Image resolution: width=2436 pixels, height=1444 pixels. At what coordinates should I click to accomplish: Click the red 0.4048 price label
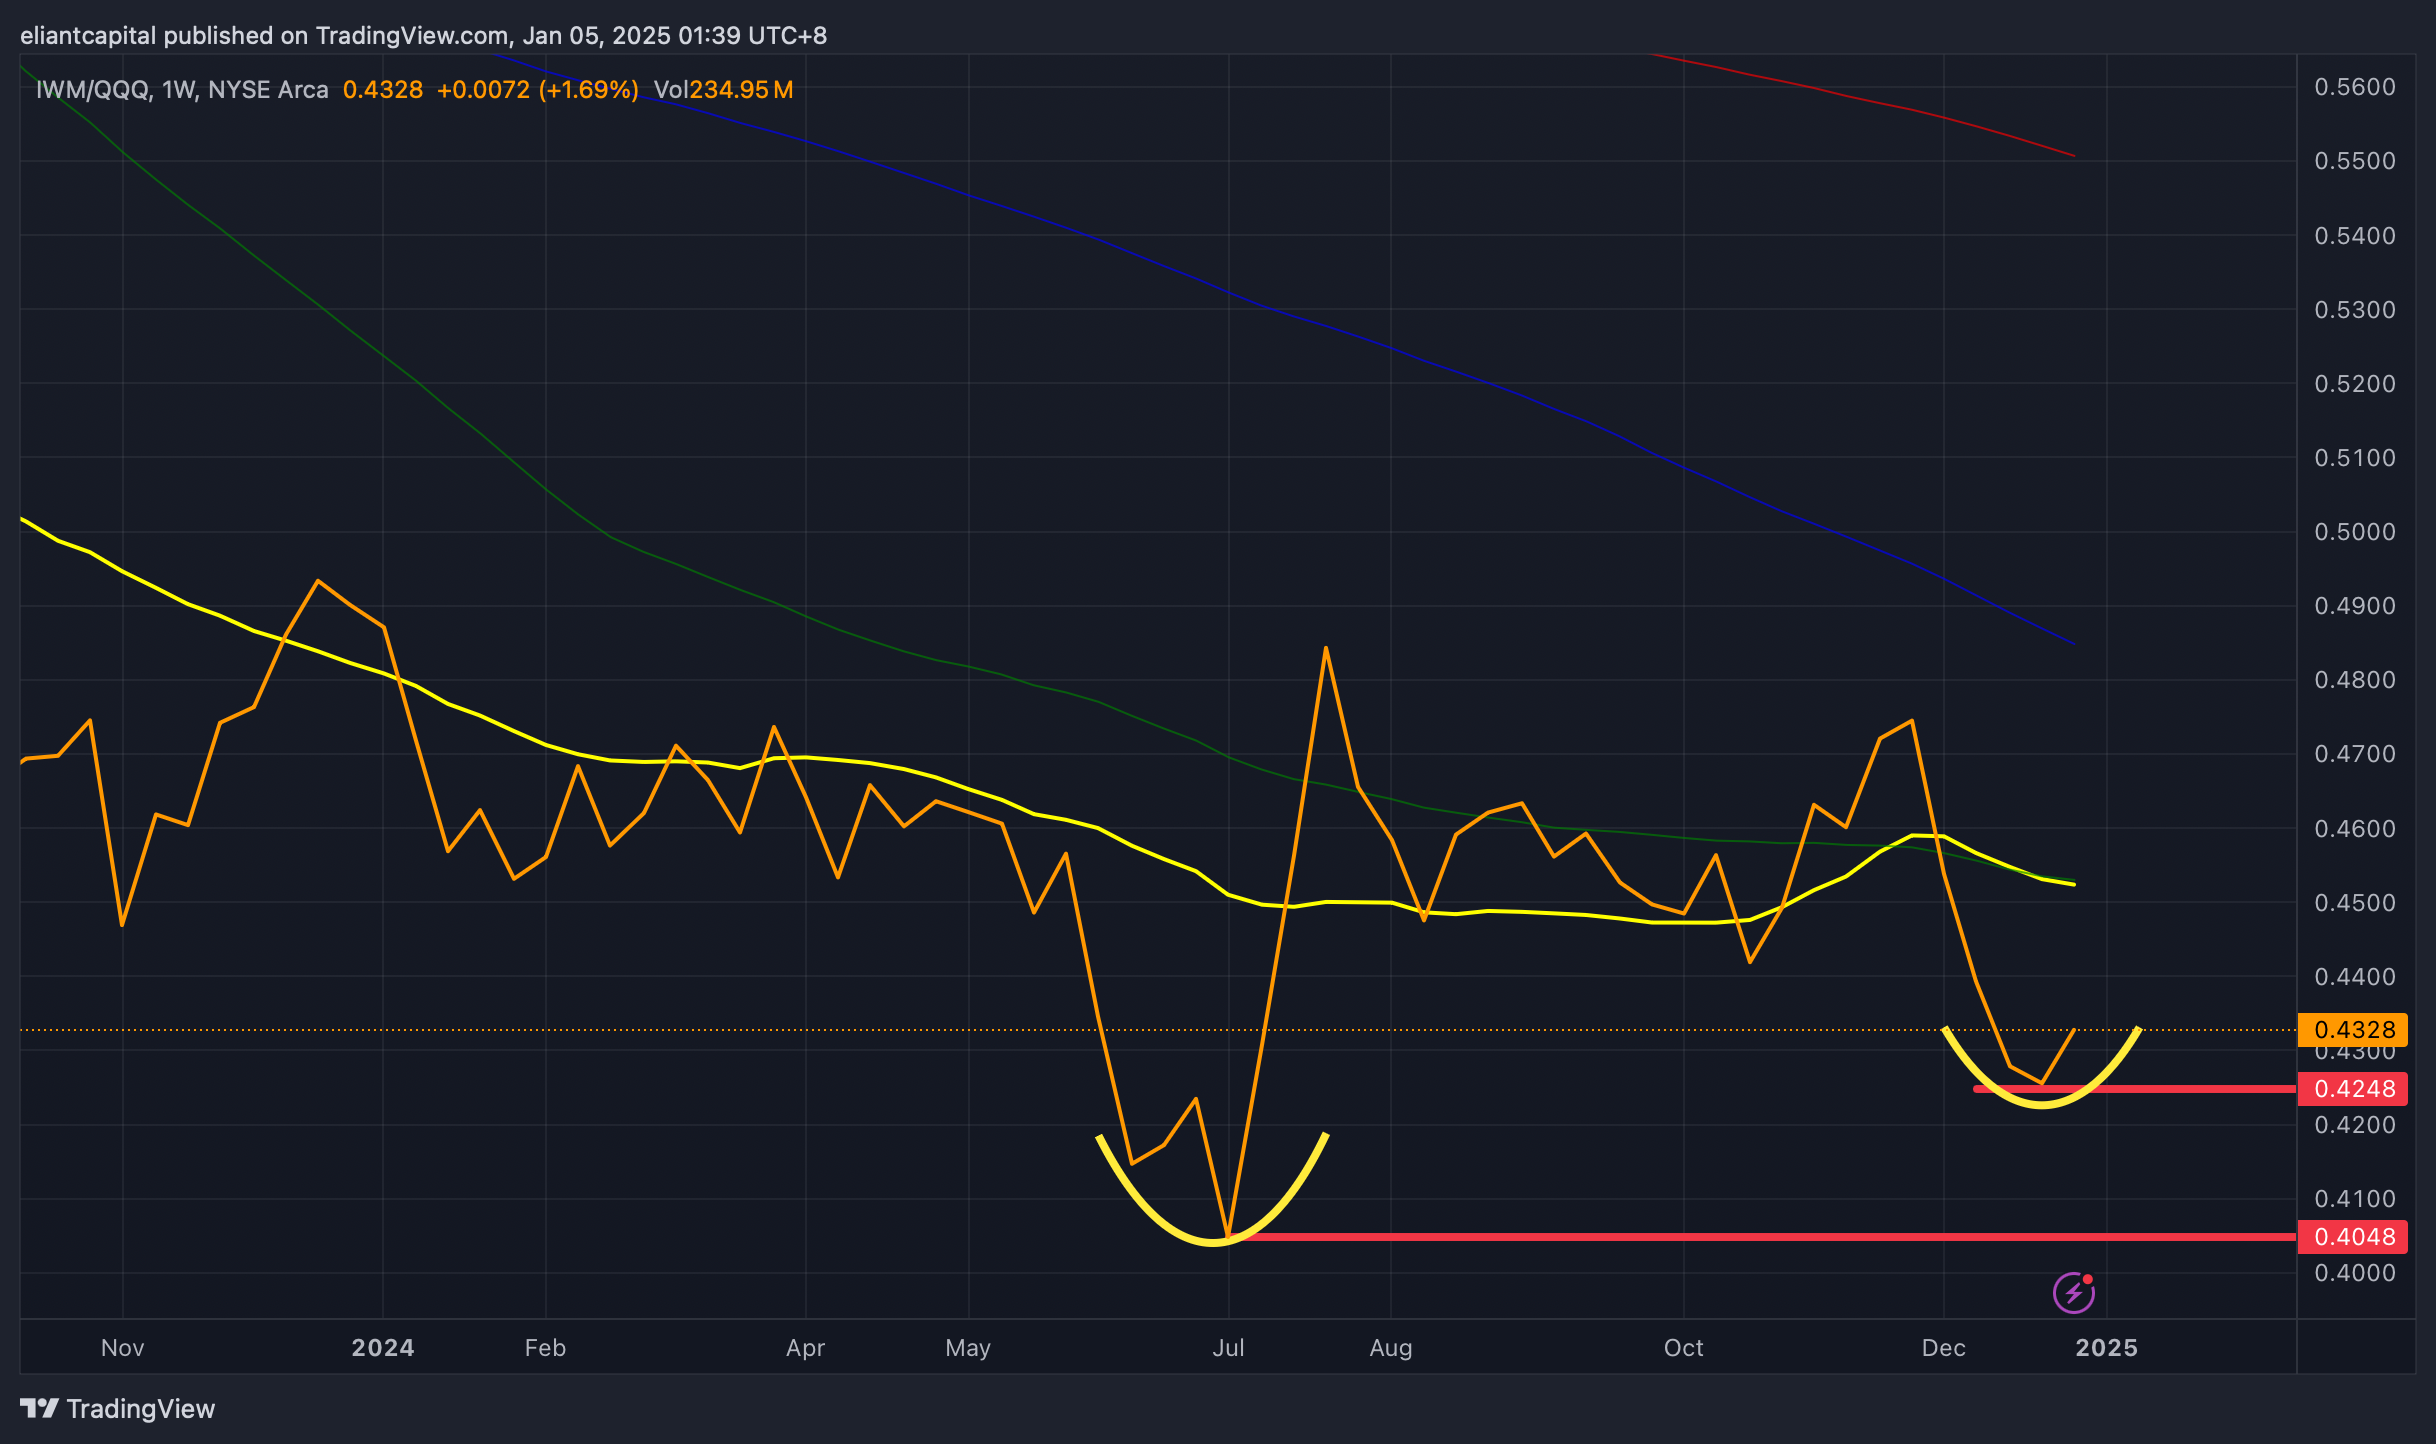[2353, 1237]
